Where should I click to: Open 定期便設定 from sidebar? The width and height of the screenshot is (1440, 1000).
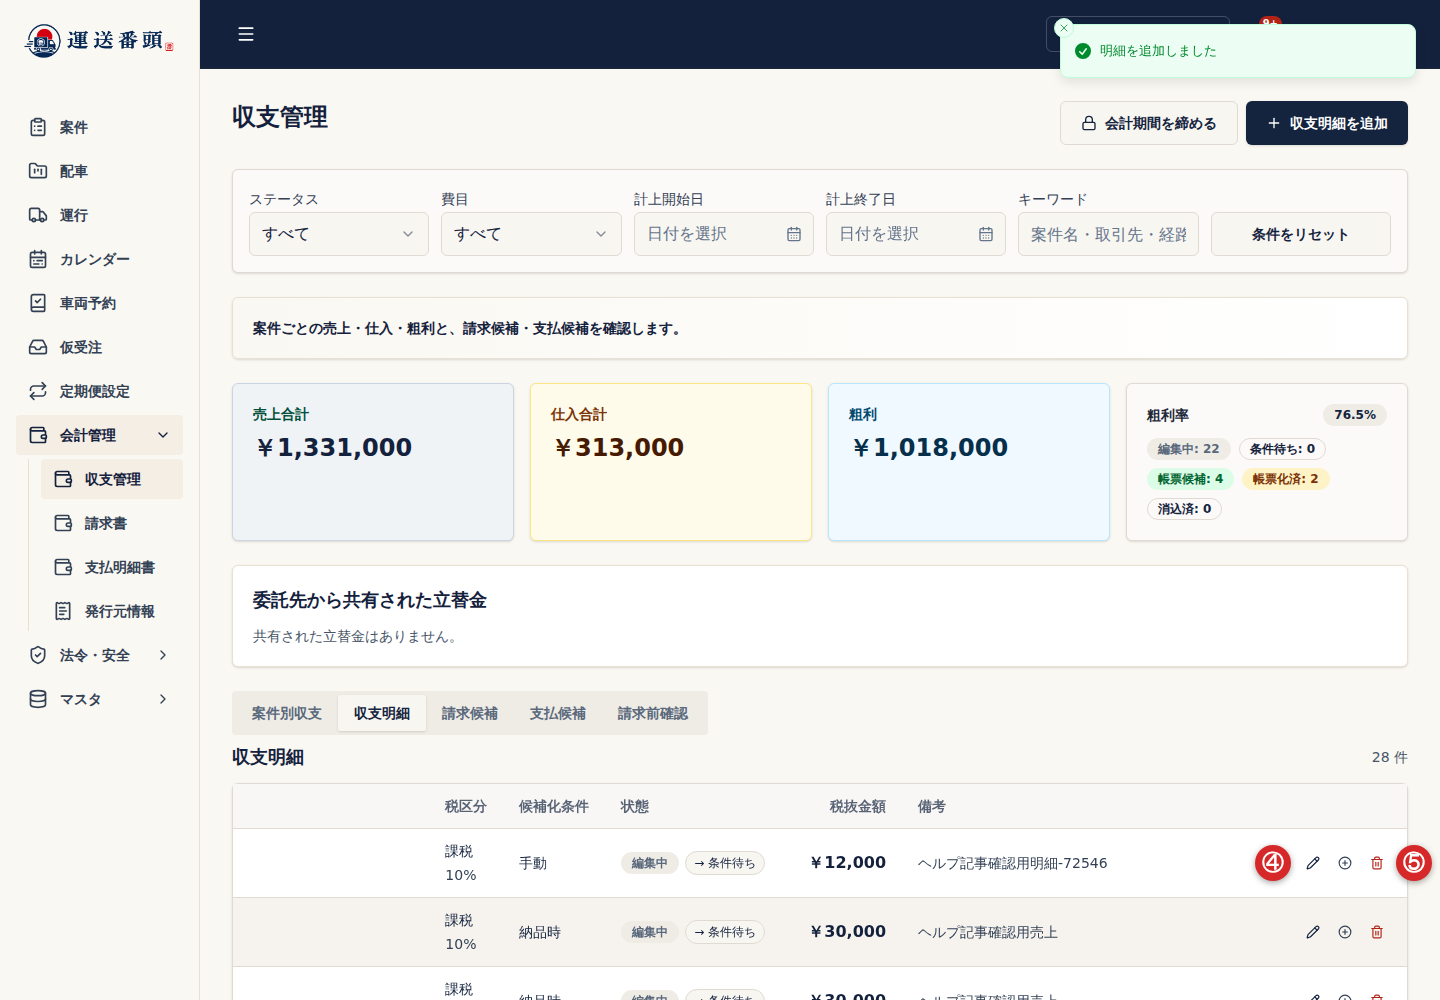tap(99, 391)
